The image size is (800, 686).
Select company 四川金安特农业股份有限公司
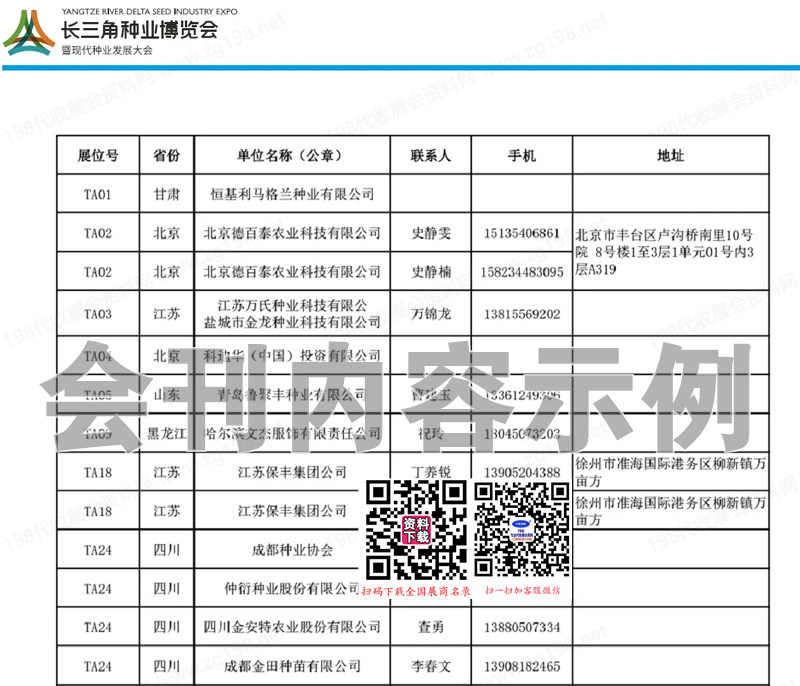[x=292, y=627]
